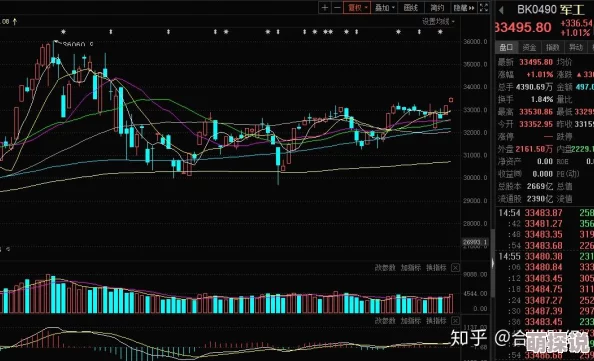This screenshot has width=594, height=361.
Task: Select the 14:55 33480.38 tick row
Action: click(546, 256)
